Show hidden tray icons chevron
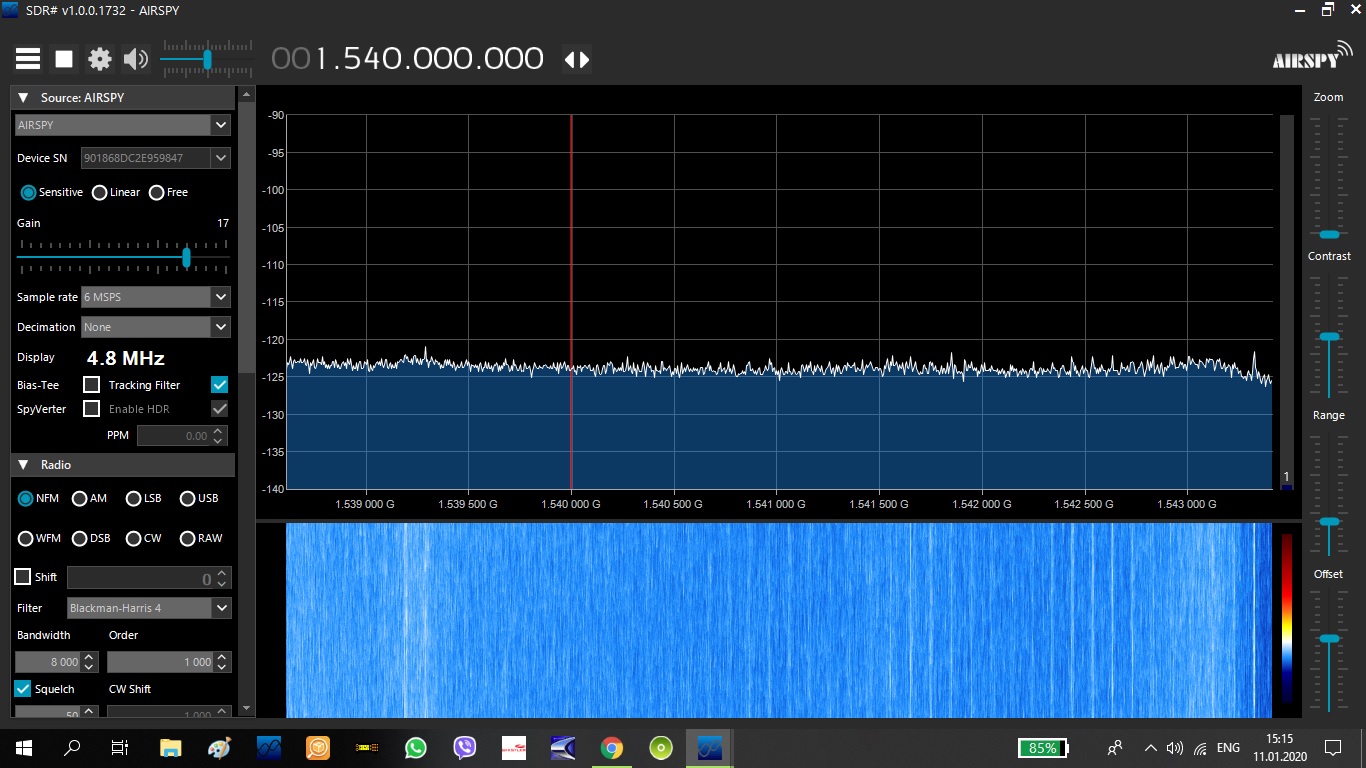Viewport: 1366px width, 768px height. (x=1150, y=748)
